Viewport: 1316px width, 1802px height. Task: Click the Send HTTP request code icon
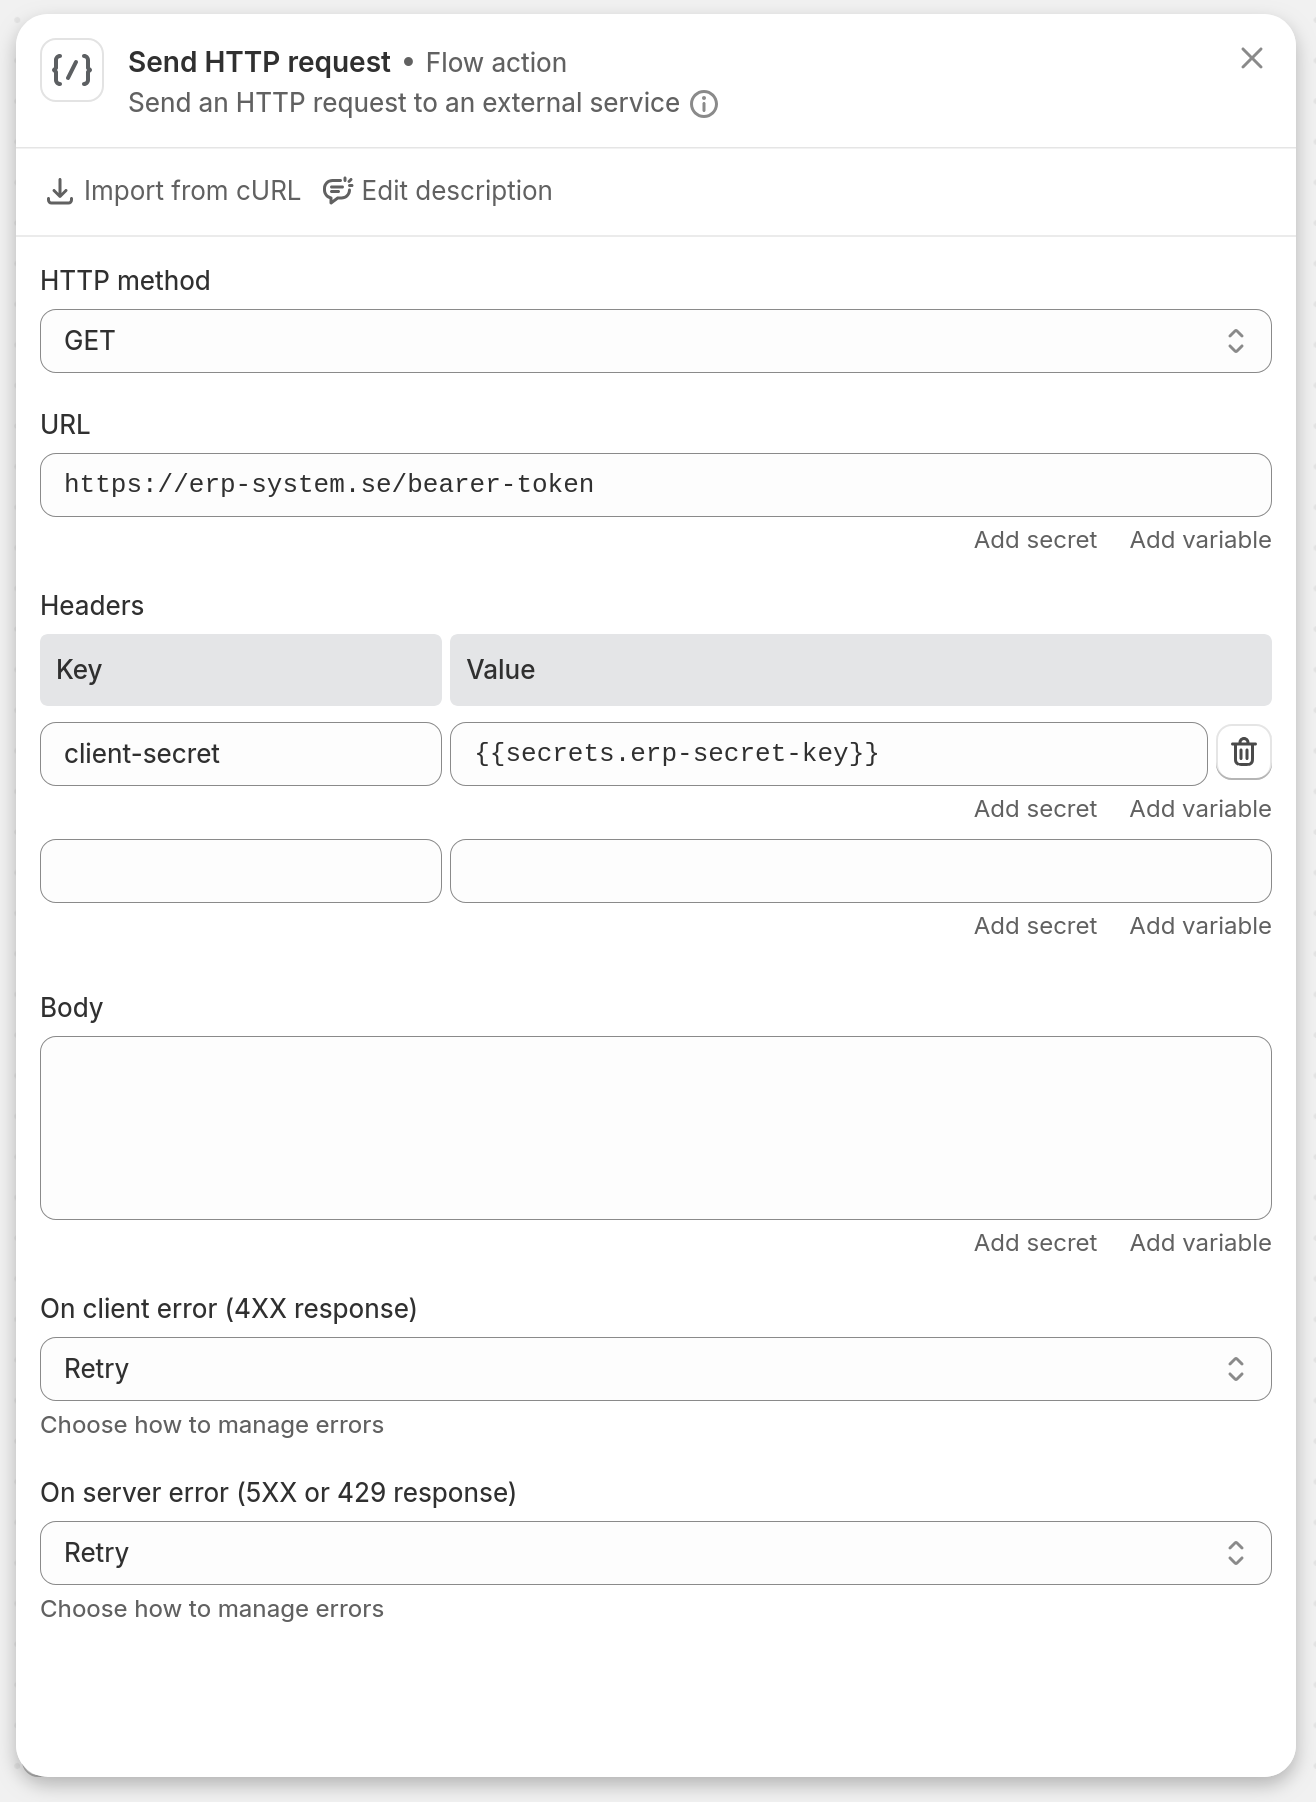(72, 70)
